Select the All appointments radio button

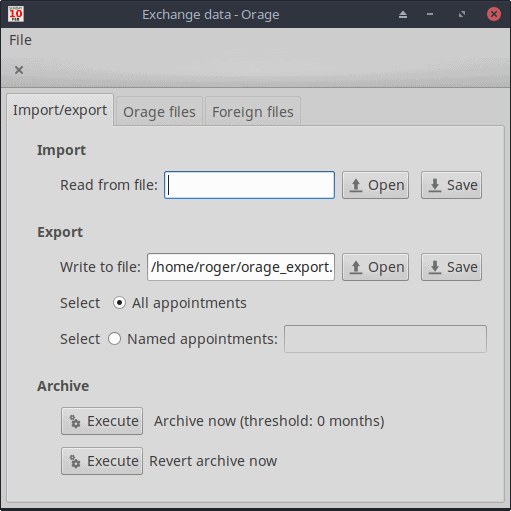click(119, 303)
